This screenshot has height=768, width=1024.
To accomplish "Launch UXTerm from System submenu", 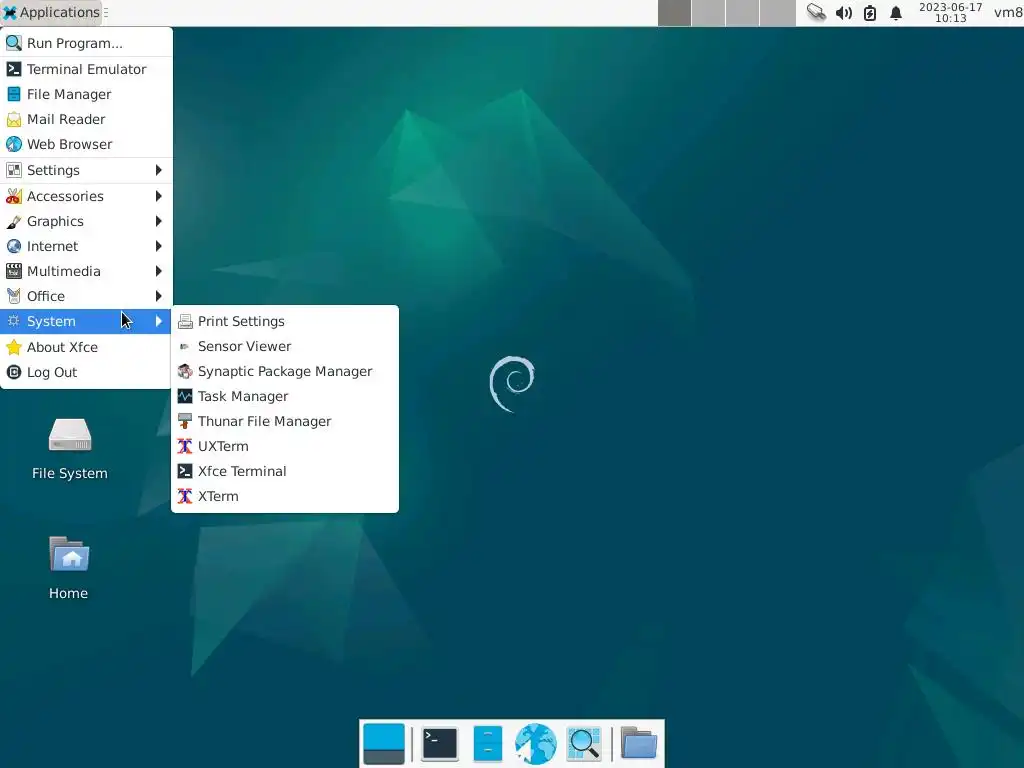I will (285, 446).
